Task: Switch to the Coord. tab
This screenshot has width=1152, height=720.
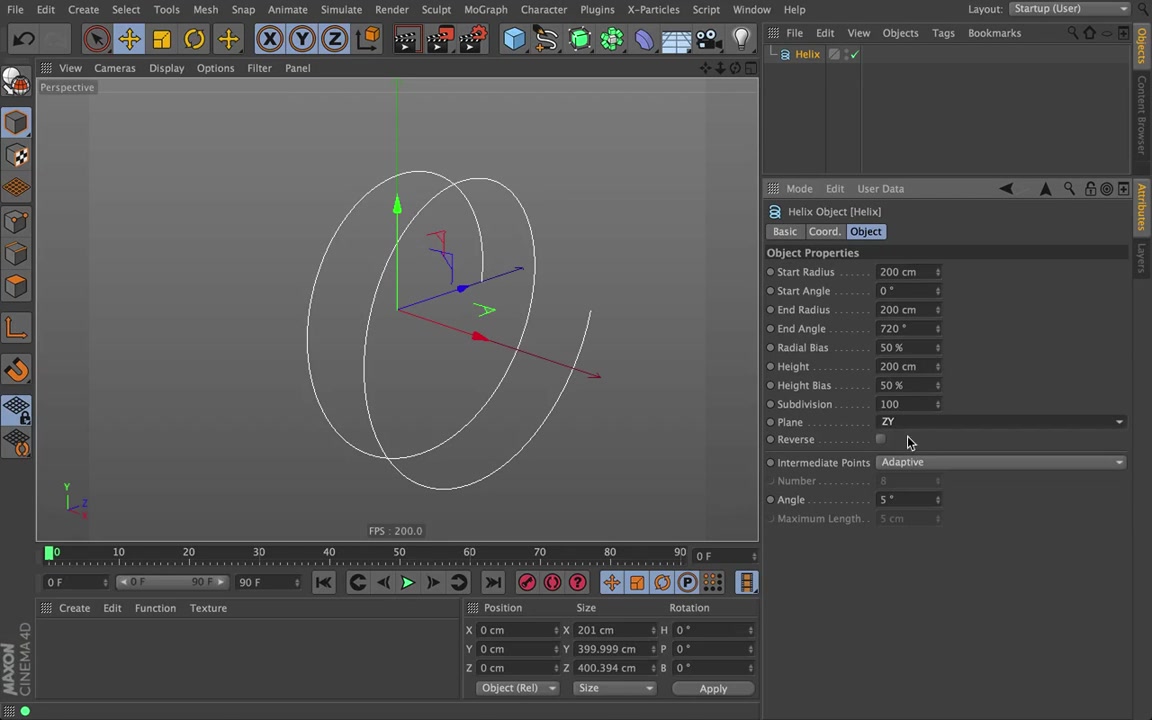Action: (824, 232)
